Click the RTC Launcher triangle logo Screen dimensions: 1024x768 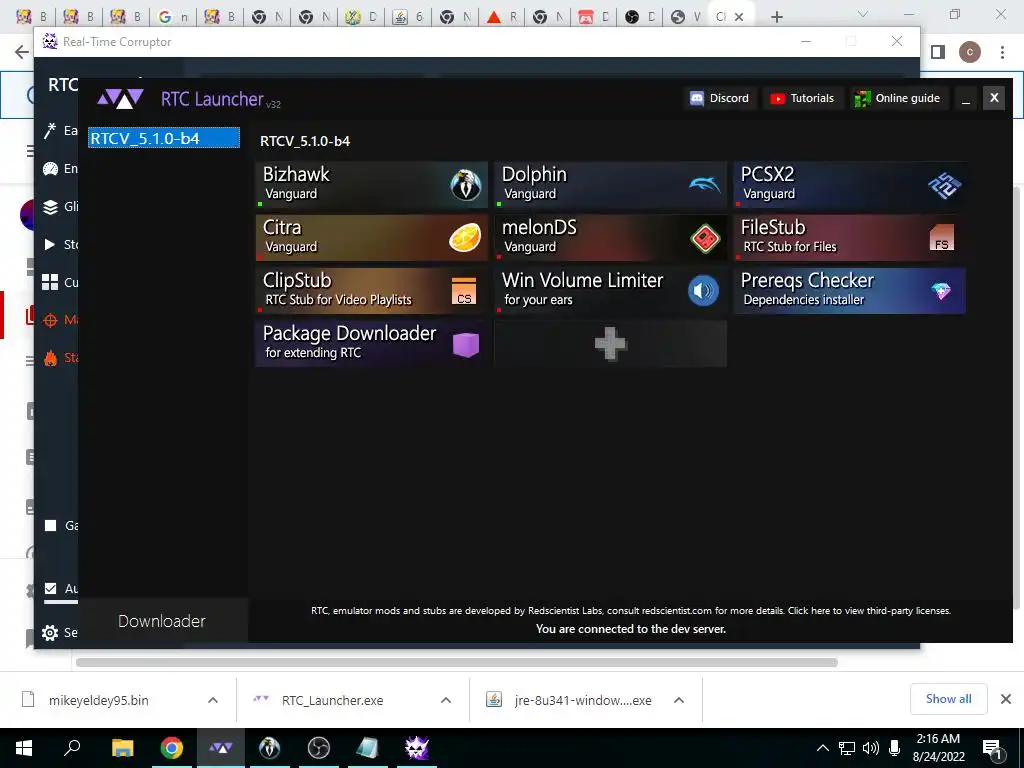[120, 99]
